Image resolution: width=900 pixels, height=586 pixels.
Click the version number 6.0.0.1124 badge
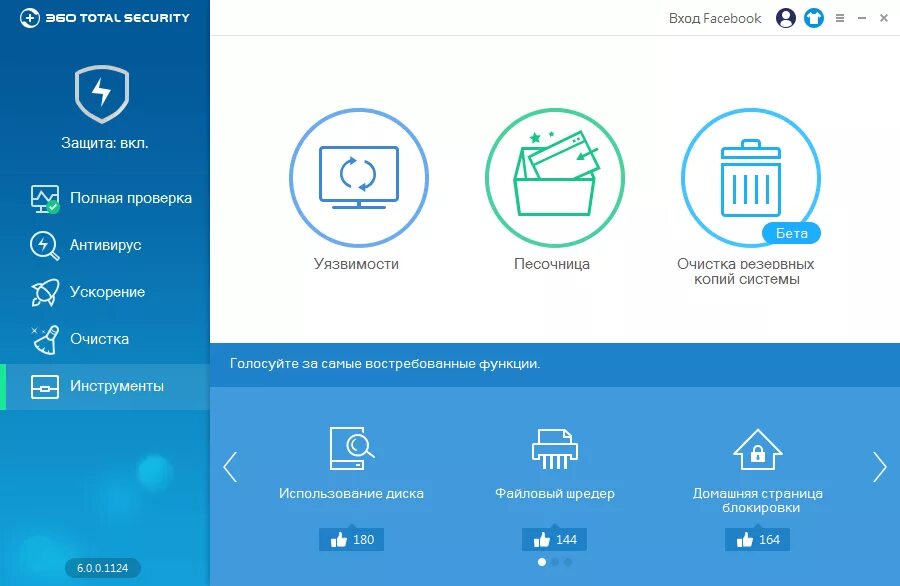pyautogui.click(x=103, y=568)
